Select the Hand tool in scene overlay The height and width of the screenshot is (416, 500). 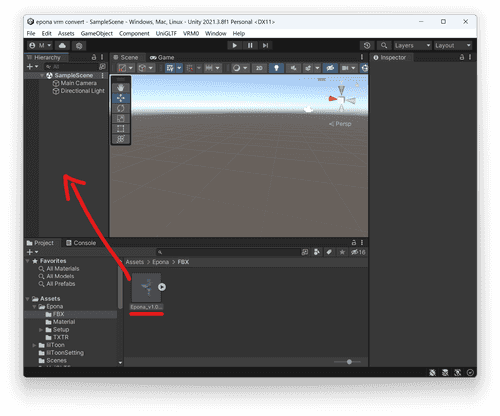(x=120, y=88)
